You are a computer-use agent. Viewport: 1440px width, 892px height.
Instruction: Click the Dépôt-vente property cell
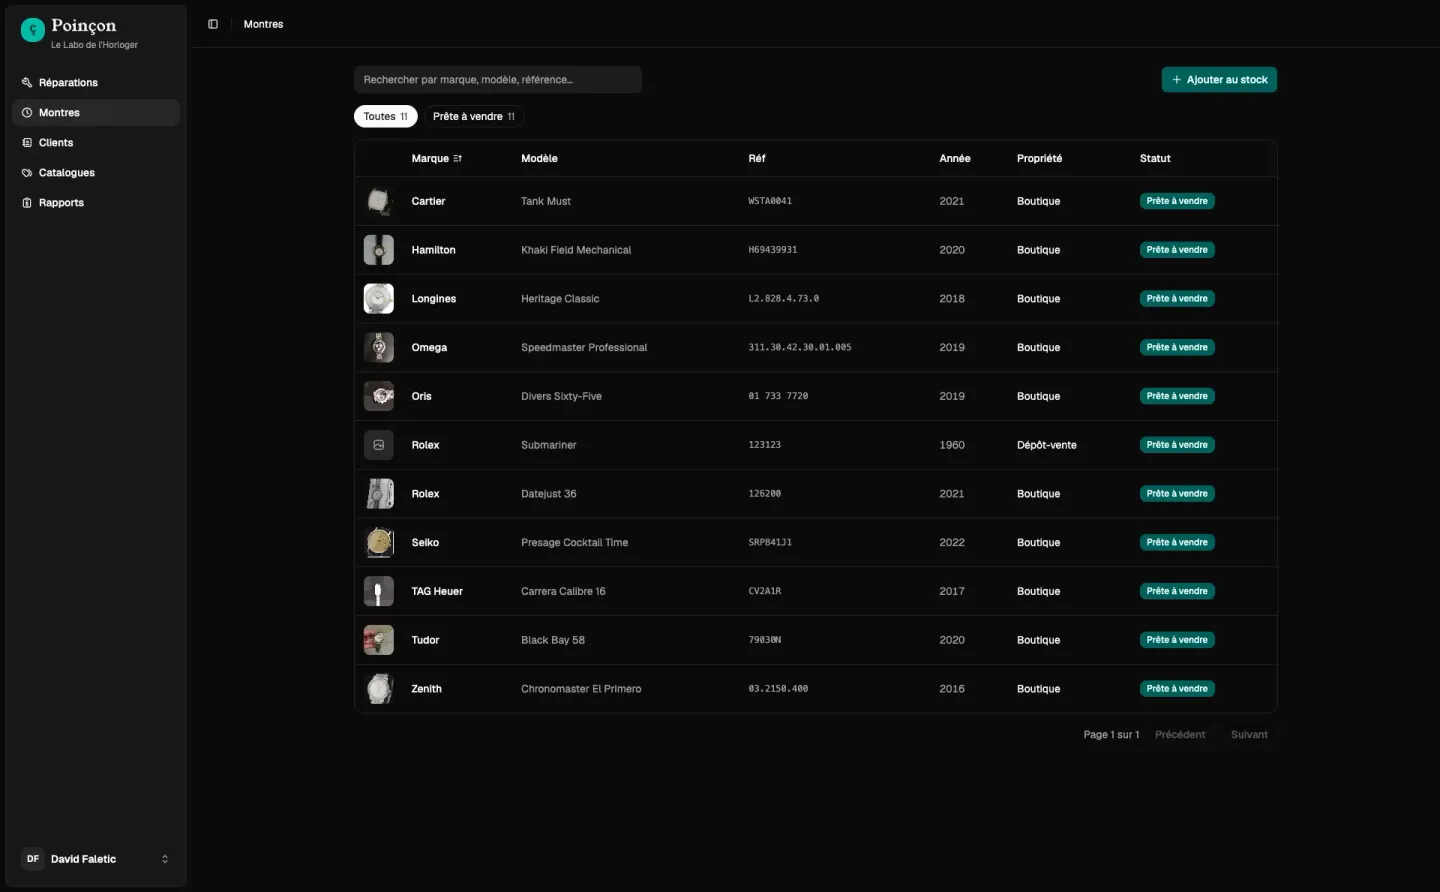(x=1047, y=445)
